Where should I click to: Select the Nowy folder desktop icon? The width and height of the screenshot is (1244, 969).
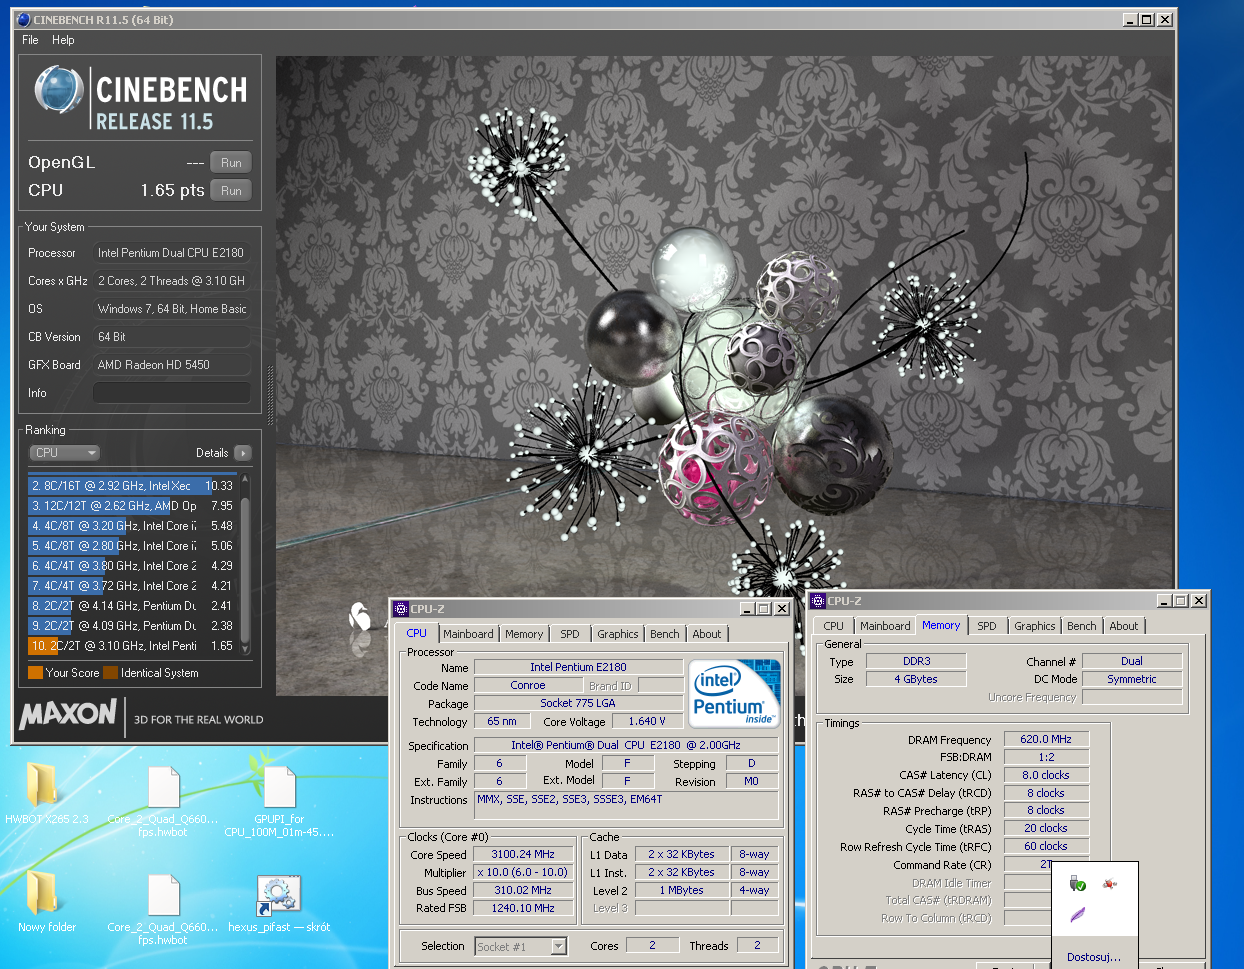coord(42,892)
